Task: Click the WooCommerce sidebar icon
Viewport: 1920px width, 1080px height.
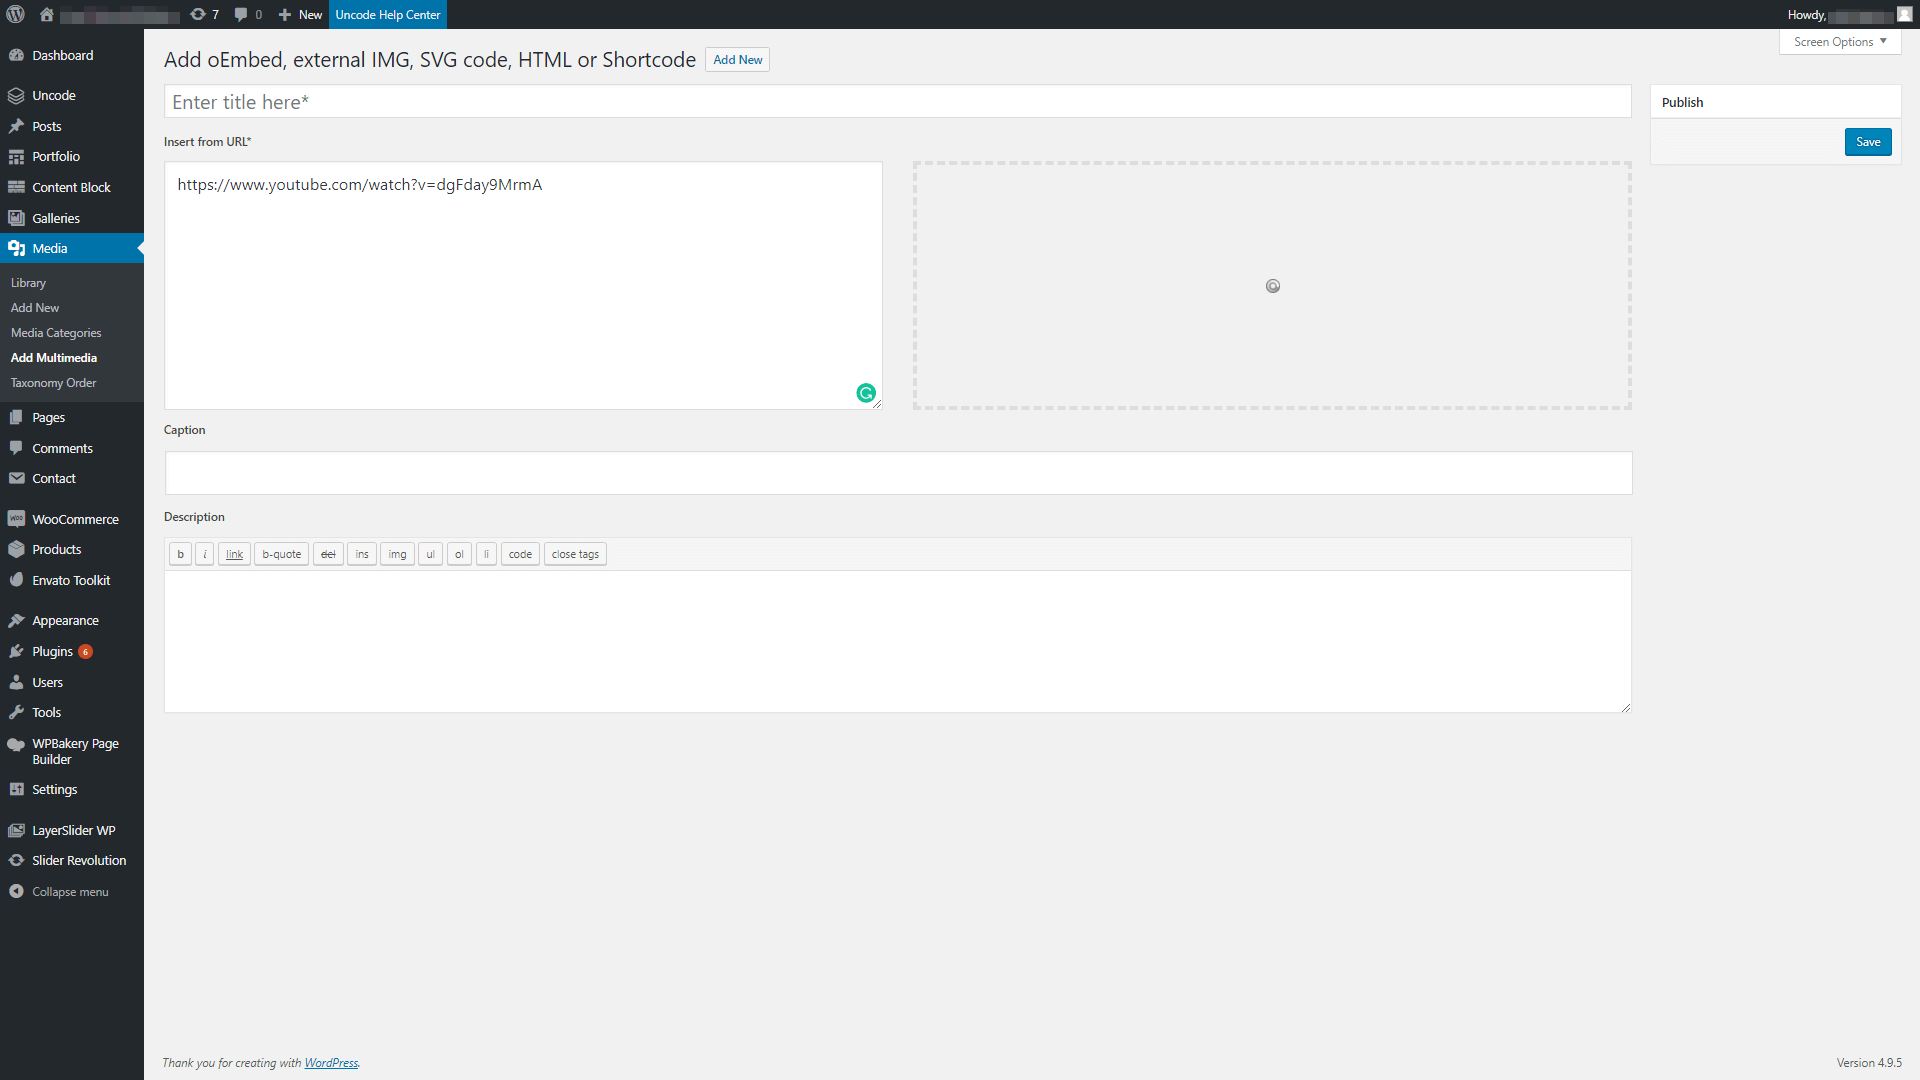Action: 16,518
